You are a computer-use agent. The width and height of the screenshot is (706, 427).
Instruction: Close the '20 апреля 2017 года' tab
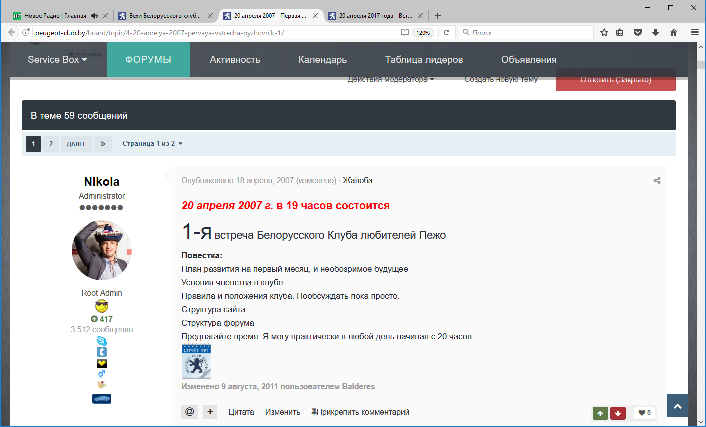[x=420, y=16]
